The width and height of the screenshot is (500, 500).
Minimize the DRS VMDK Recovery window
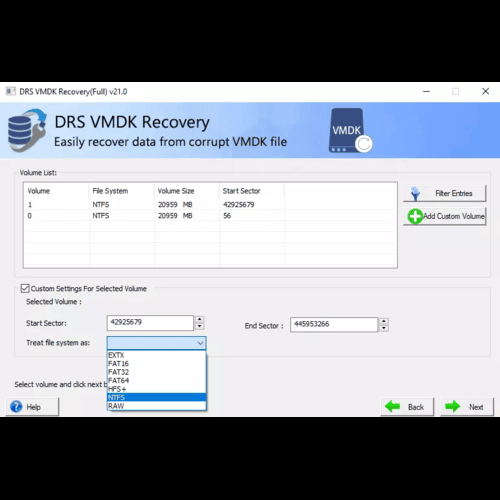tap(426, 91)
